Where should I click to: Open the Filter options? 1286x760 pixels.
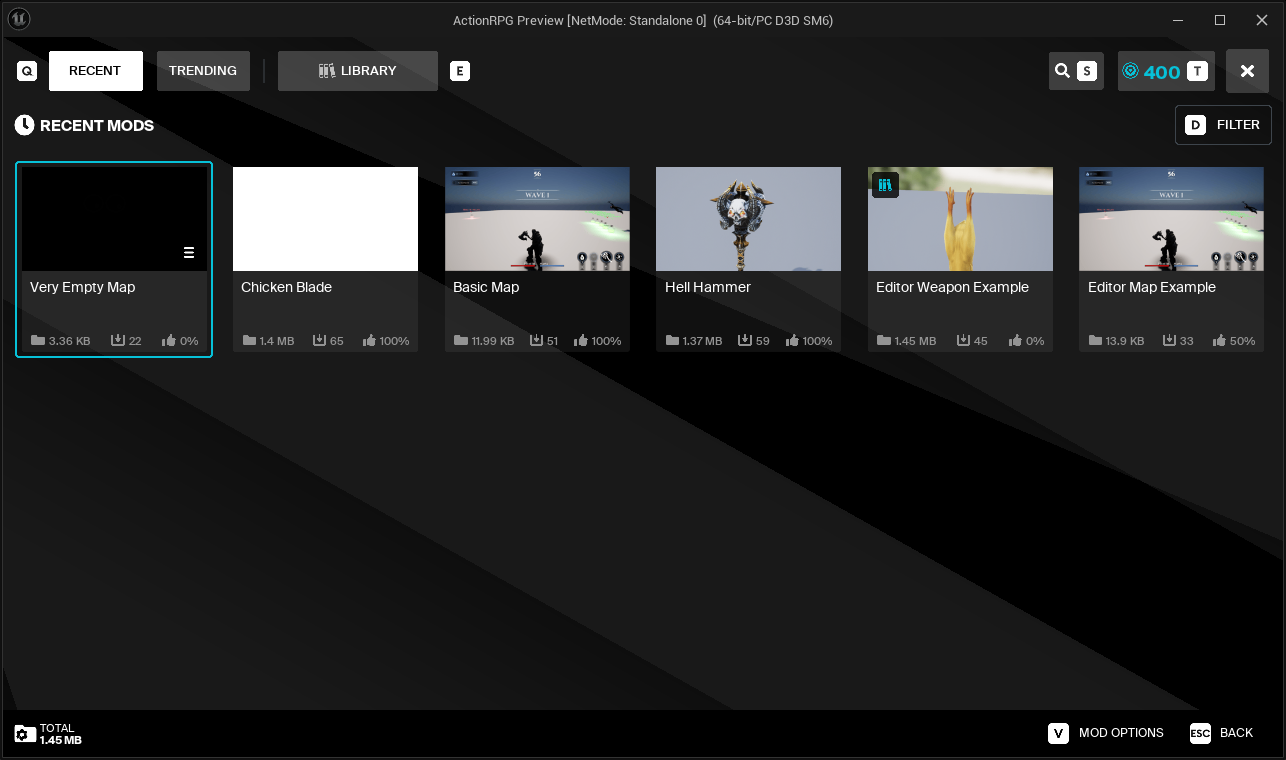point(1222,125)
